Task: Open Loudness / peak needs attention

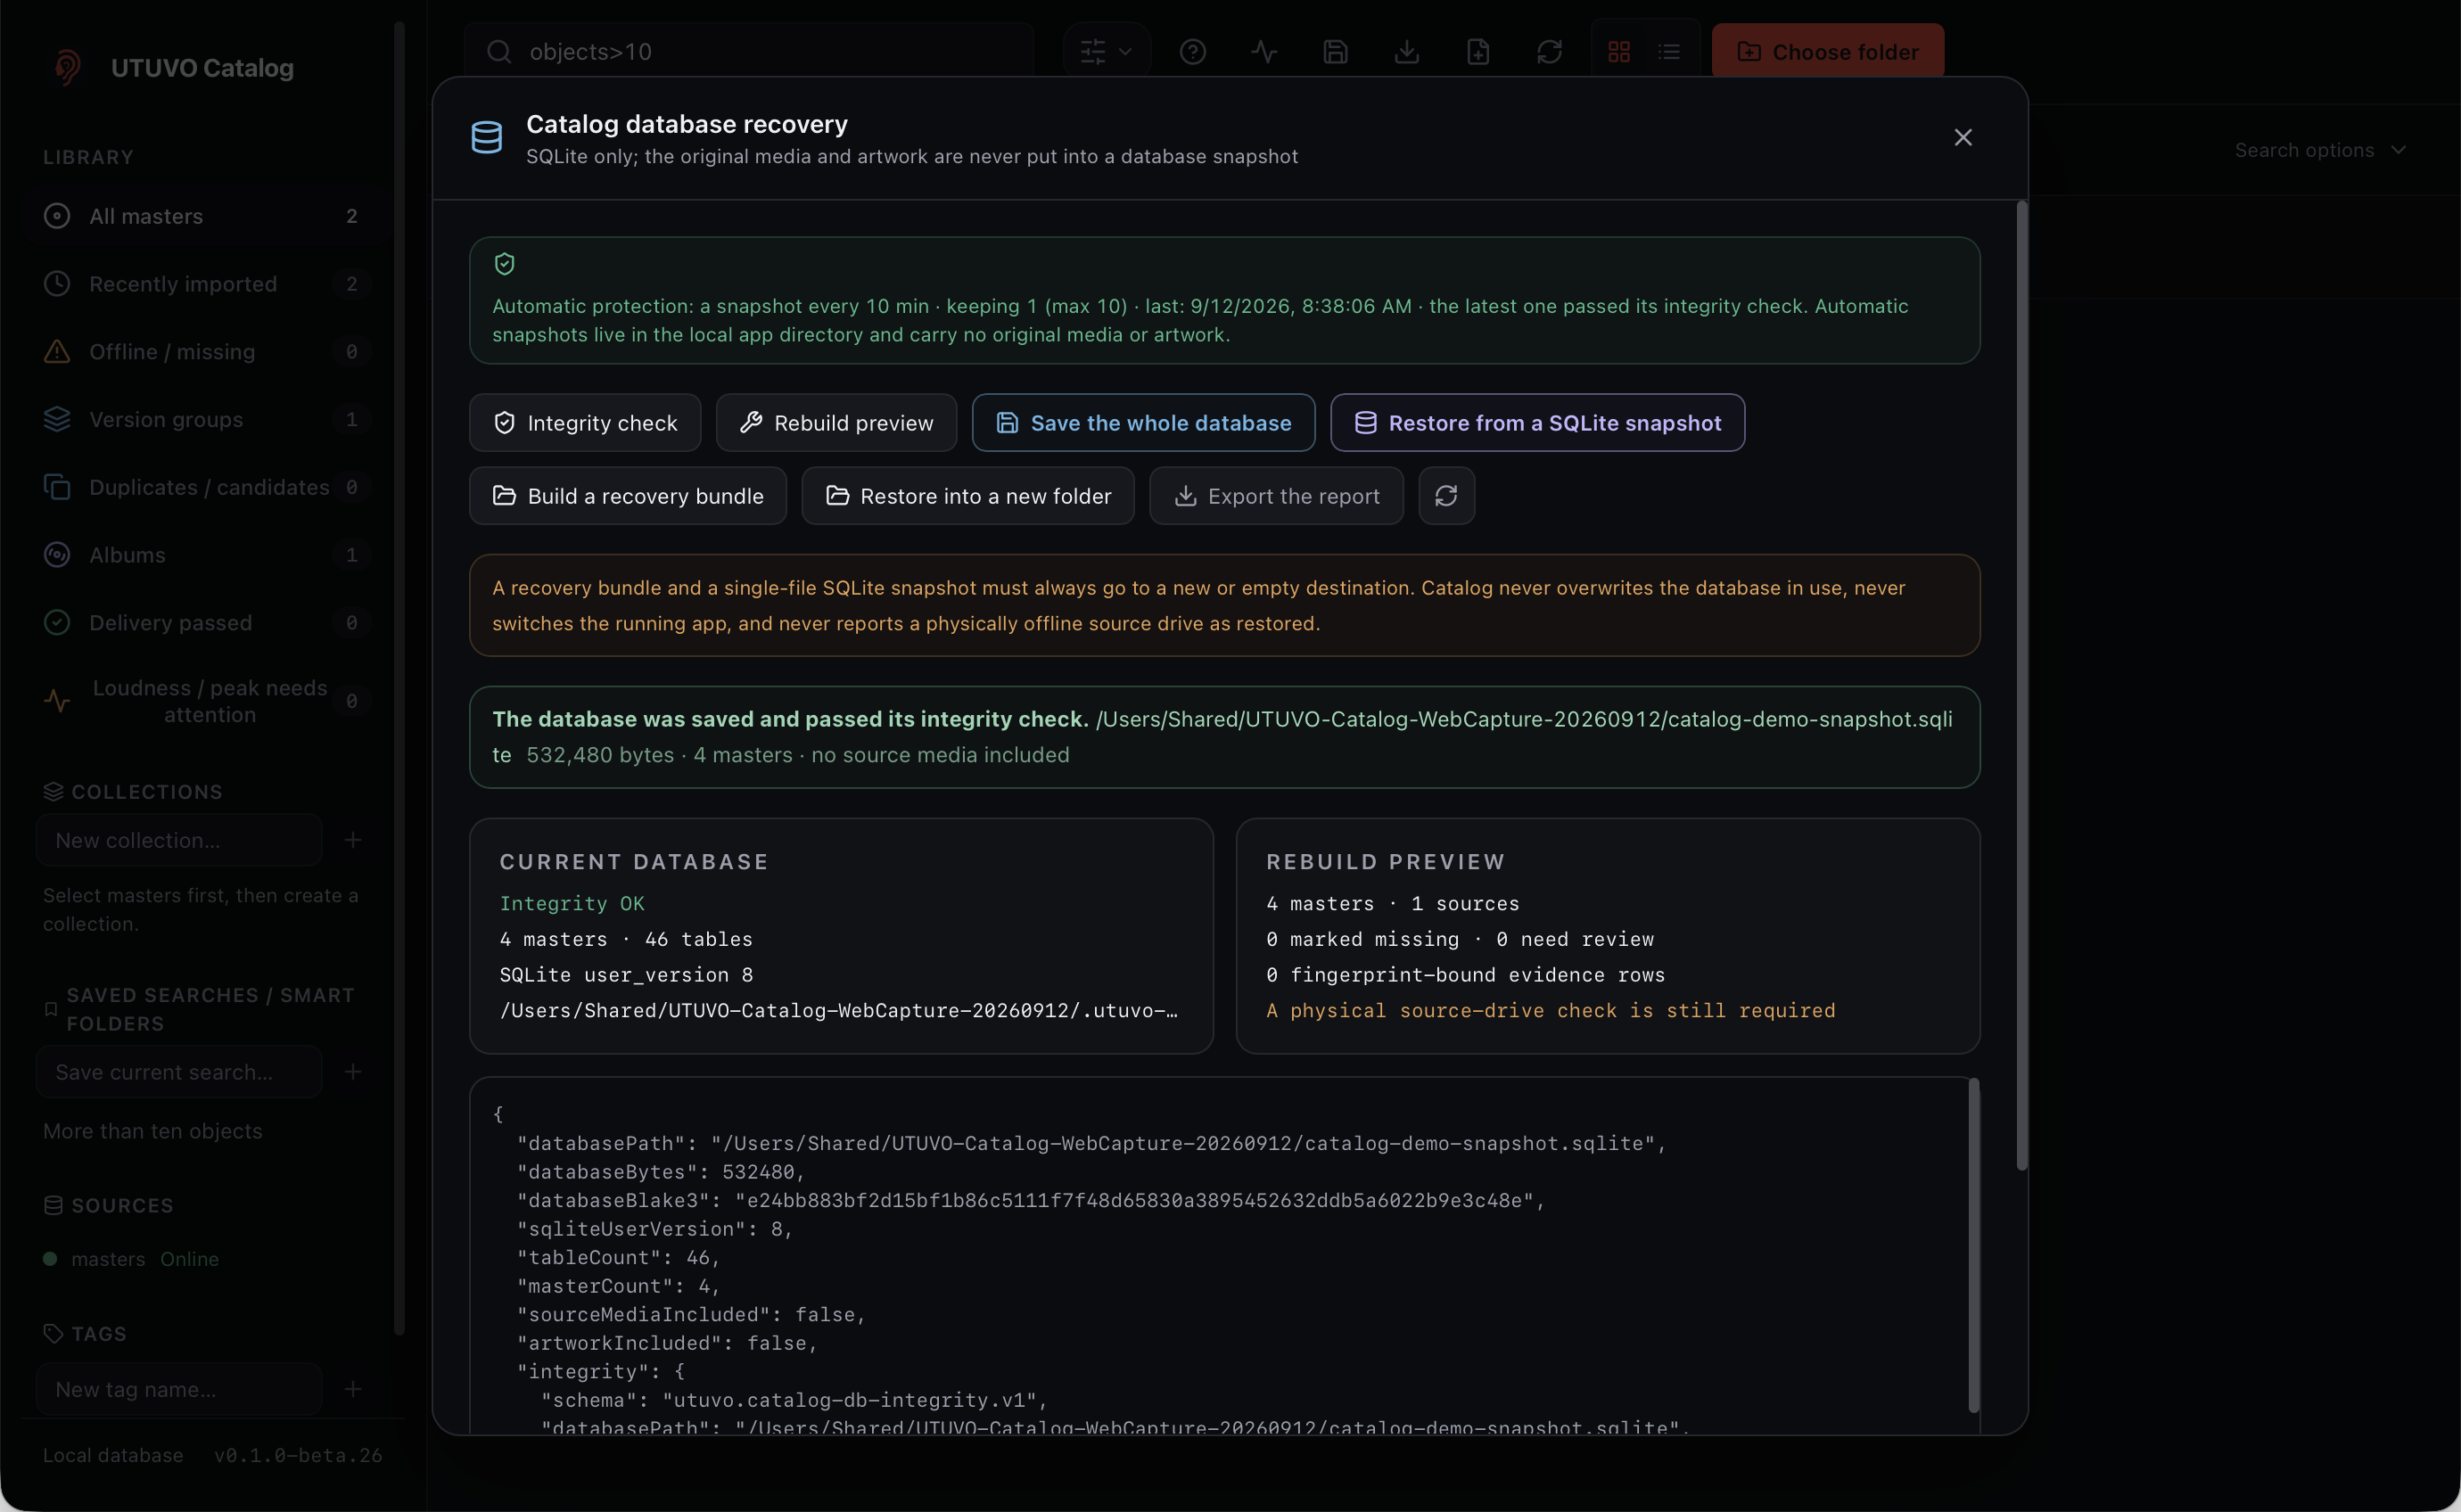Action: coord(207,701)
